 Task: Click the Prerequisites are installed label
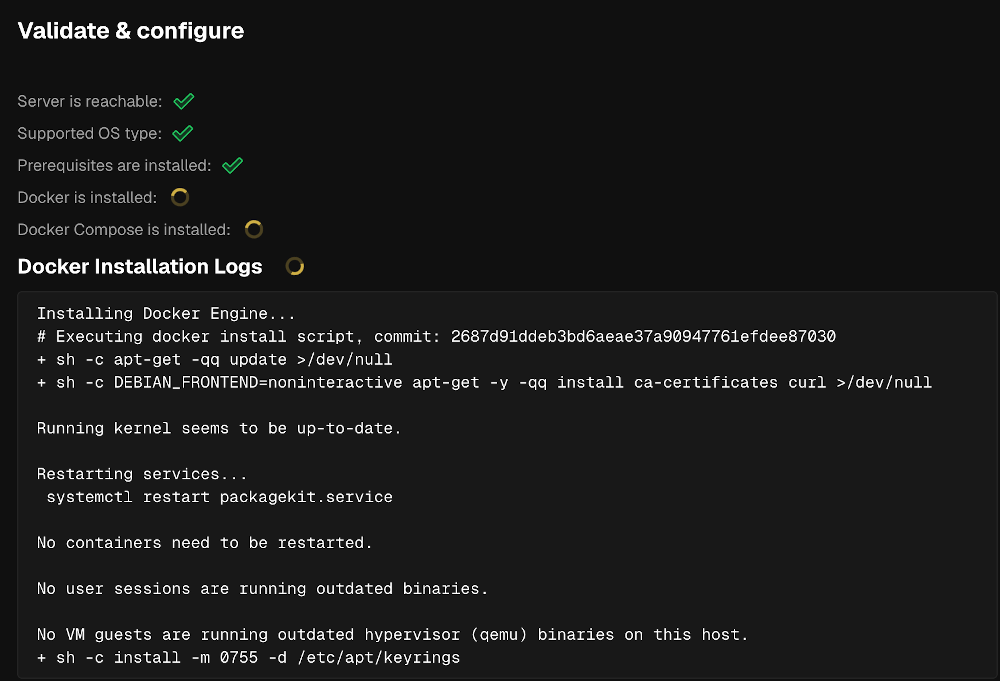pos(114,166)
